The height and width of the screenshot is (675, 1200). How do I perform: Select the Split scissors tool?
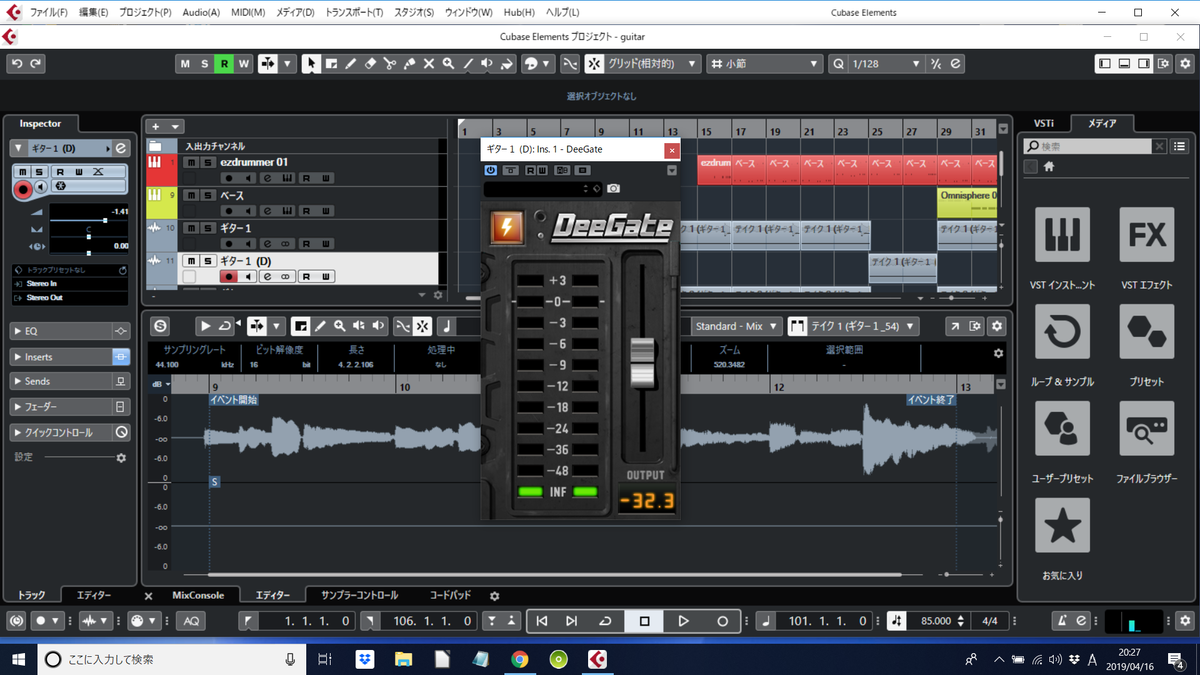pyautogui.click(x=389, y=63)
